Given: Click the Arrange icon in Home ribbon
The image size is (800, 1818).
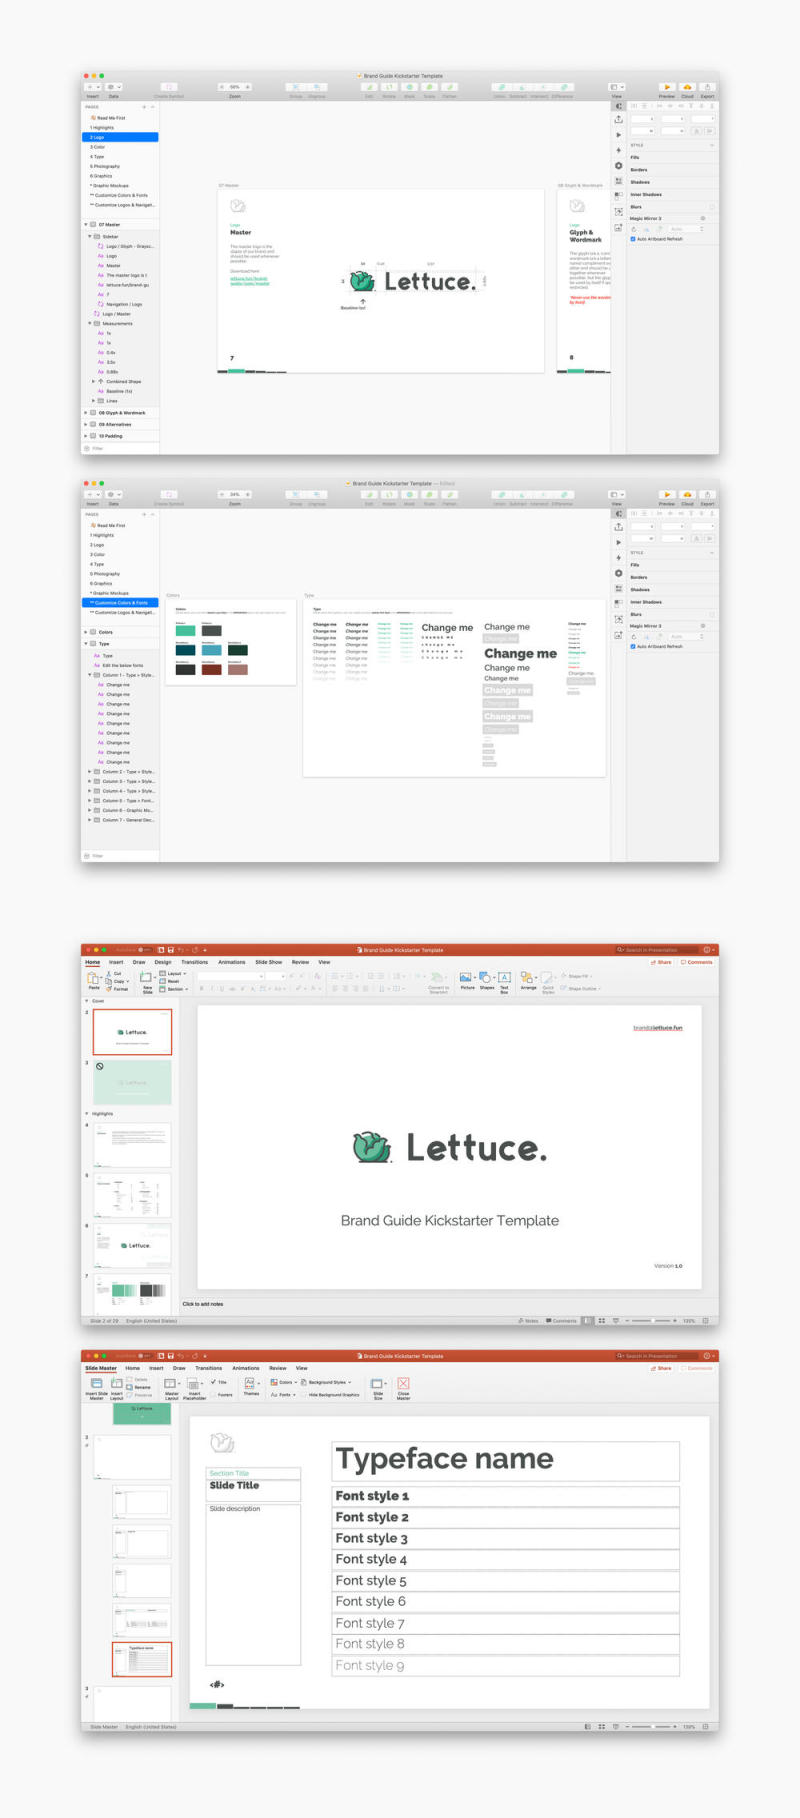Looking at the screenshot, I should 528,978.
